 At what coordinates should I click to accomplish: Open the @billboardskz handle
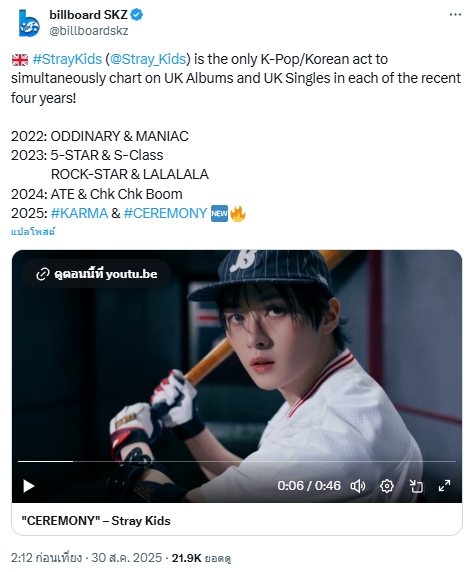89,31
